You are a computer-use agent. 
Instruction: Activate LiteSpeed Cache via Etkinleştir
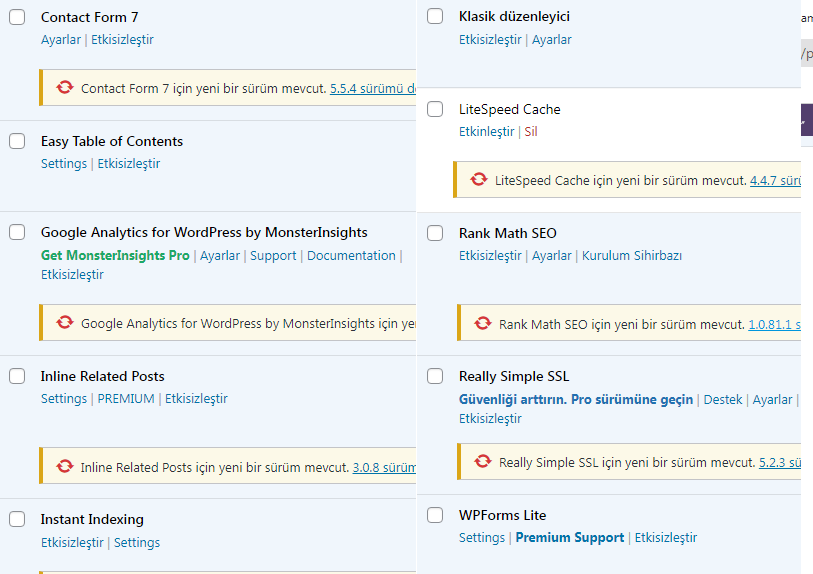486,132
